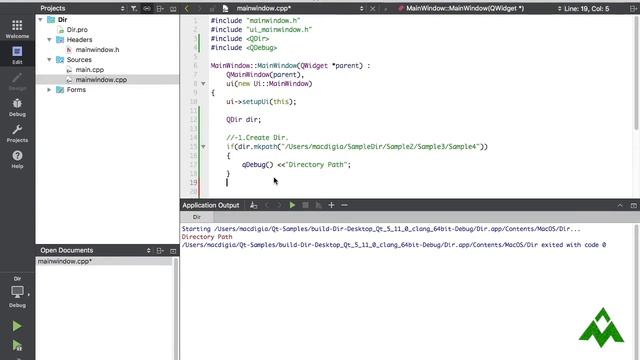Click the Forms folder label

click(76, 90)
